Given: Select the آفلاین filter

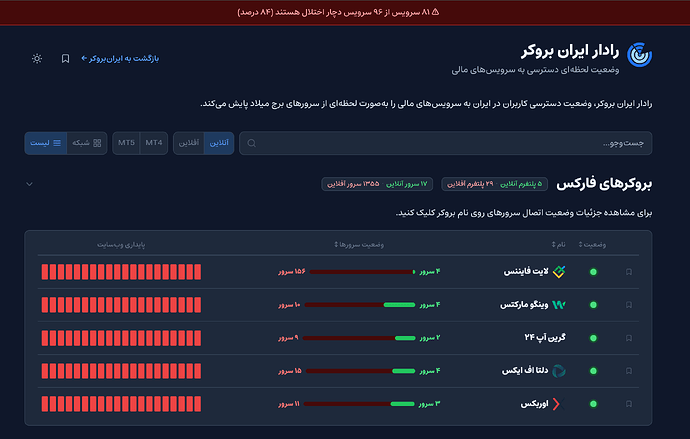Looking at the screenshot, I should point(189,143).
